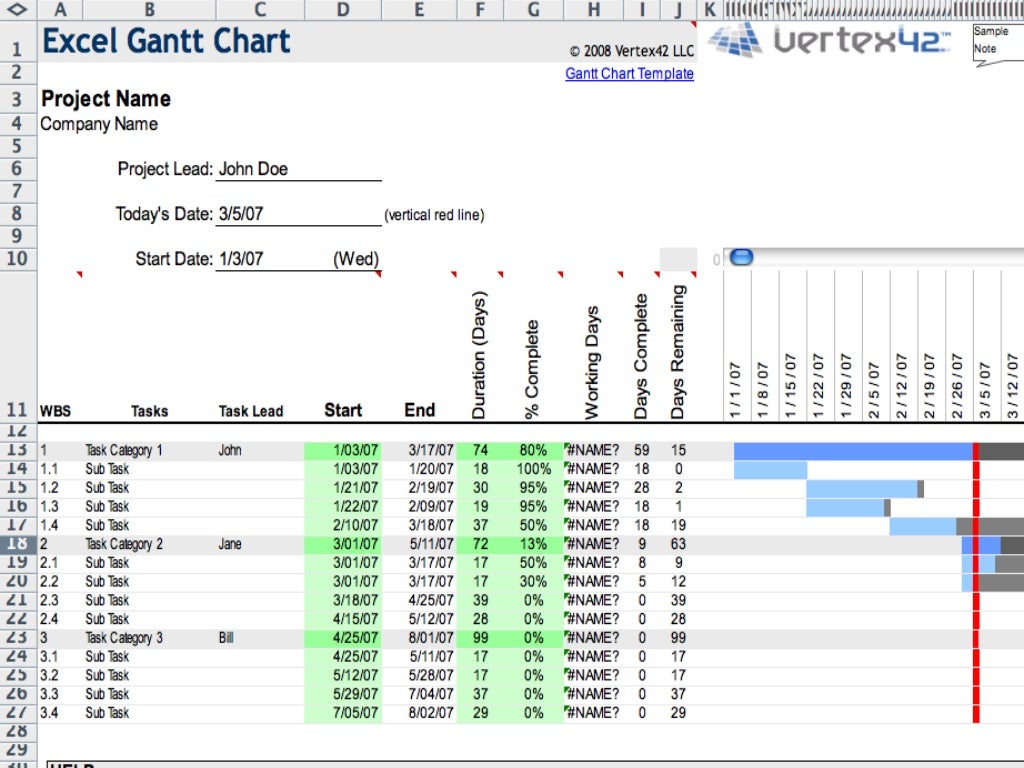Screen dimensions: 1024x768
Task: Click the blue Task Category 1 Gantt bar
Action: [852, 451]
